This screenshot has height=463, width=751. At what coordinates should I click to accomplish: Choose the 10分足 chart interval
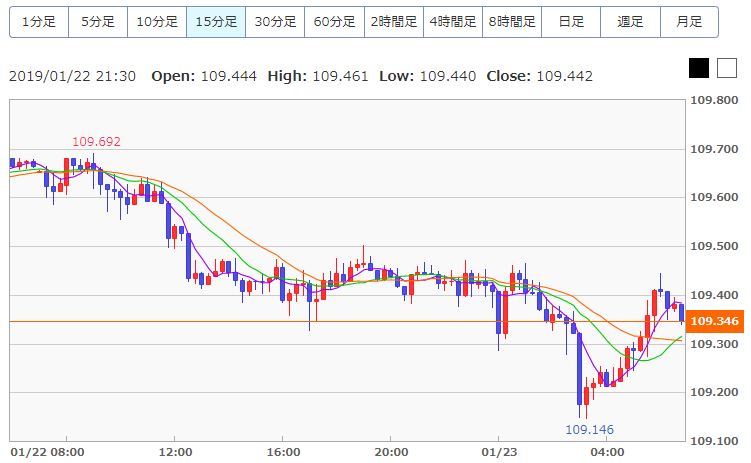point(157,22)
